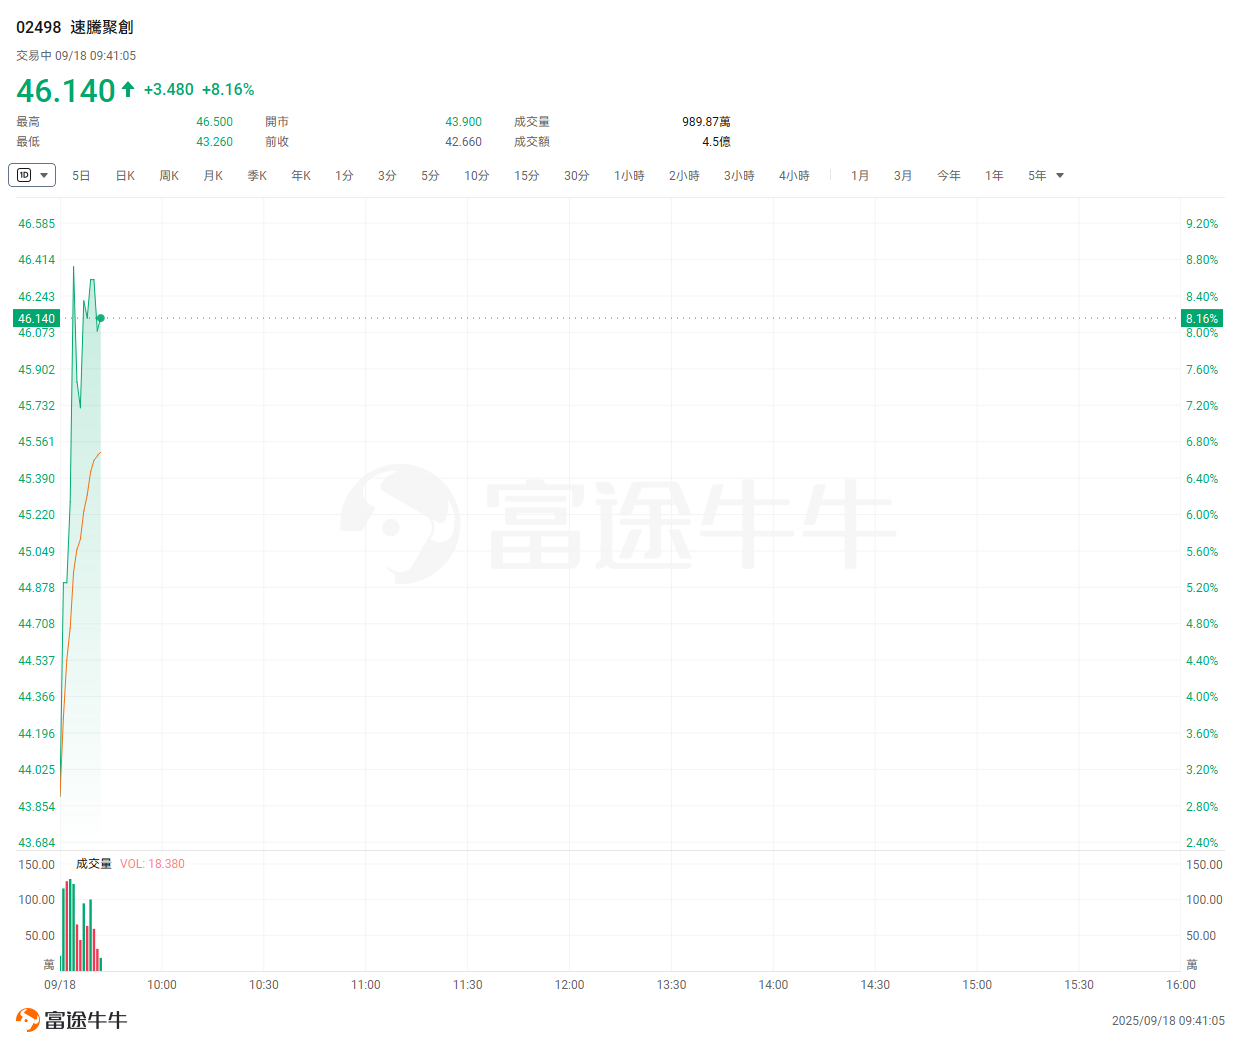Choose the 3分 interval
1241x1047 pixels.
387,176
